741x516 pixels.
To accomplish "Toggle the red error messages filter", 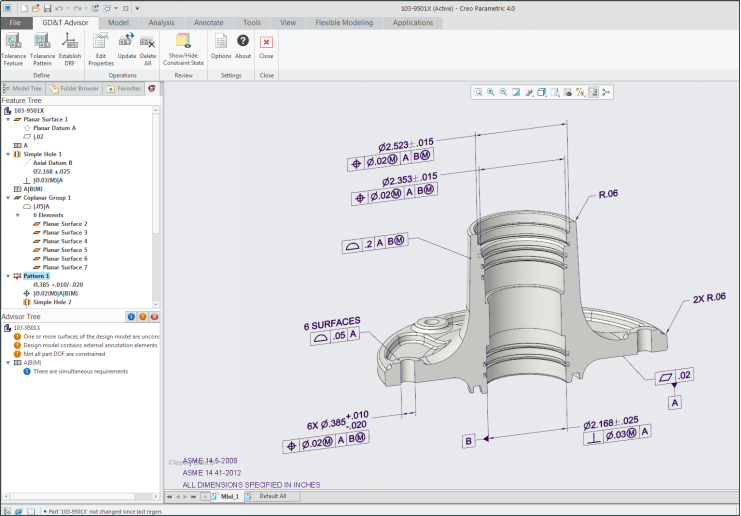I will (x=154, y=317).
